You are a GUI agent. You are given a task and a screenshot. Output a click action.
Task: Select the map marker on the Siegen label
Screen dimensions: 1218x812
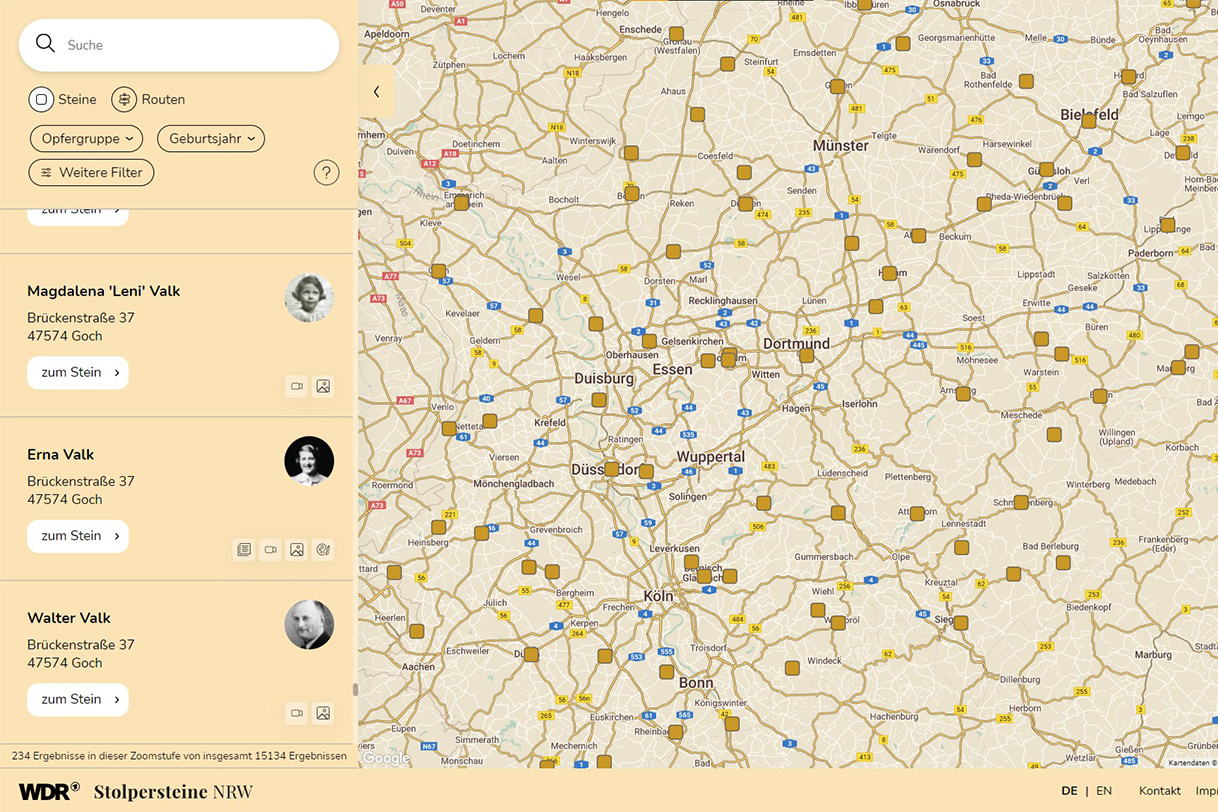(961, 623)
